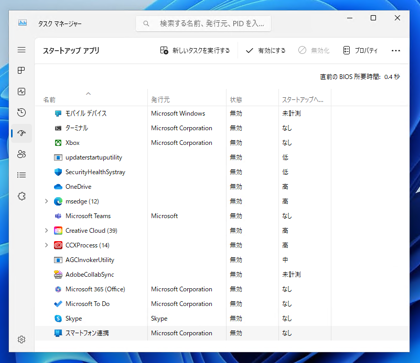
Task: Click 新しいタスクを実行する button
Action: tap(195, 51)
